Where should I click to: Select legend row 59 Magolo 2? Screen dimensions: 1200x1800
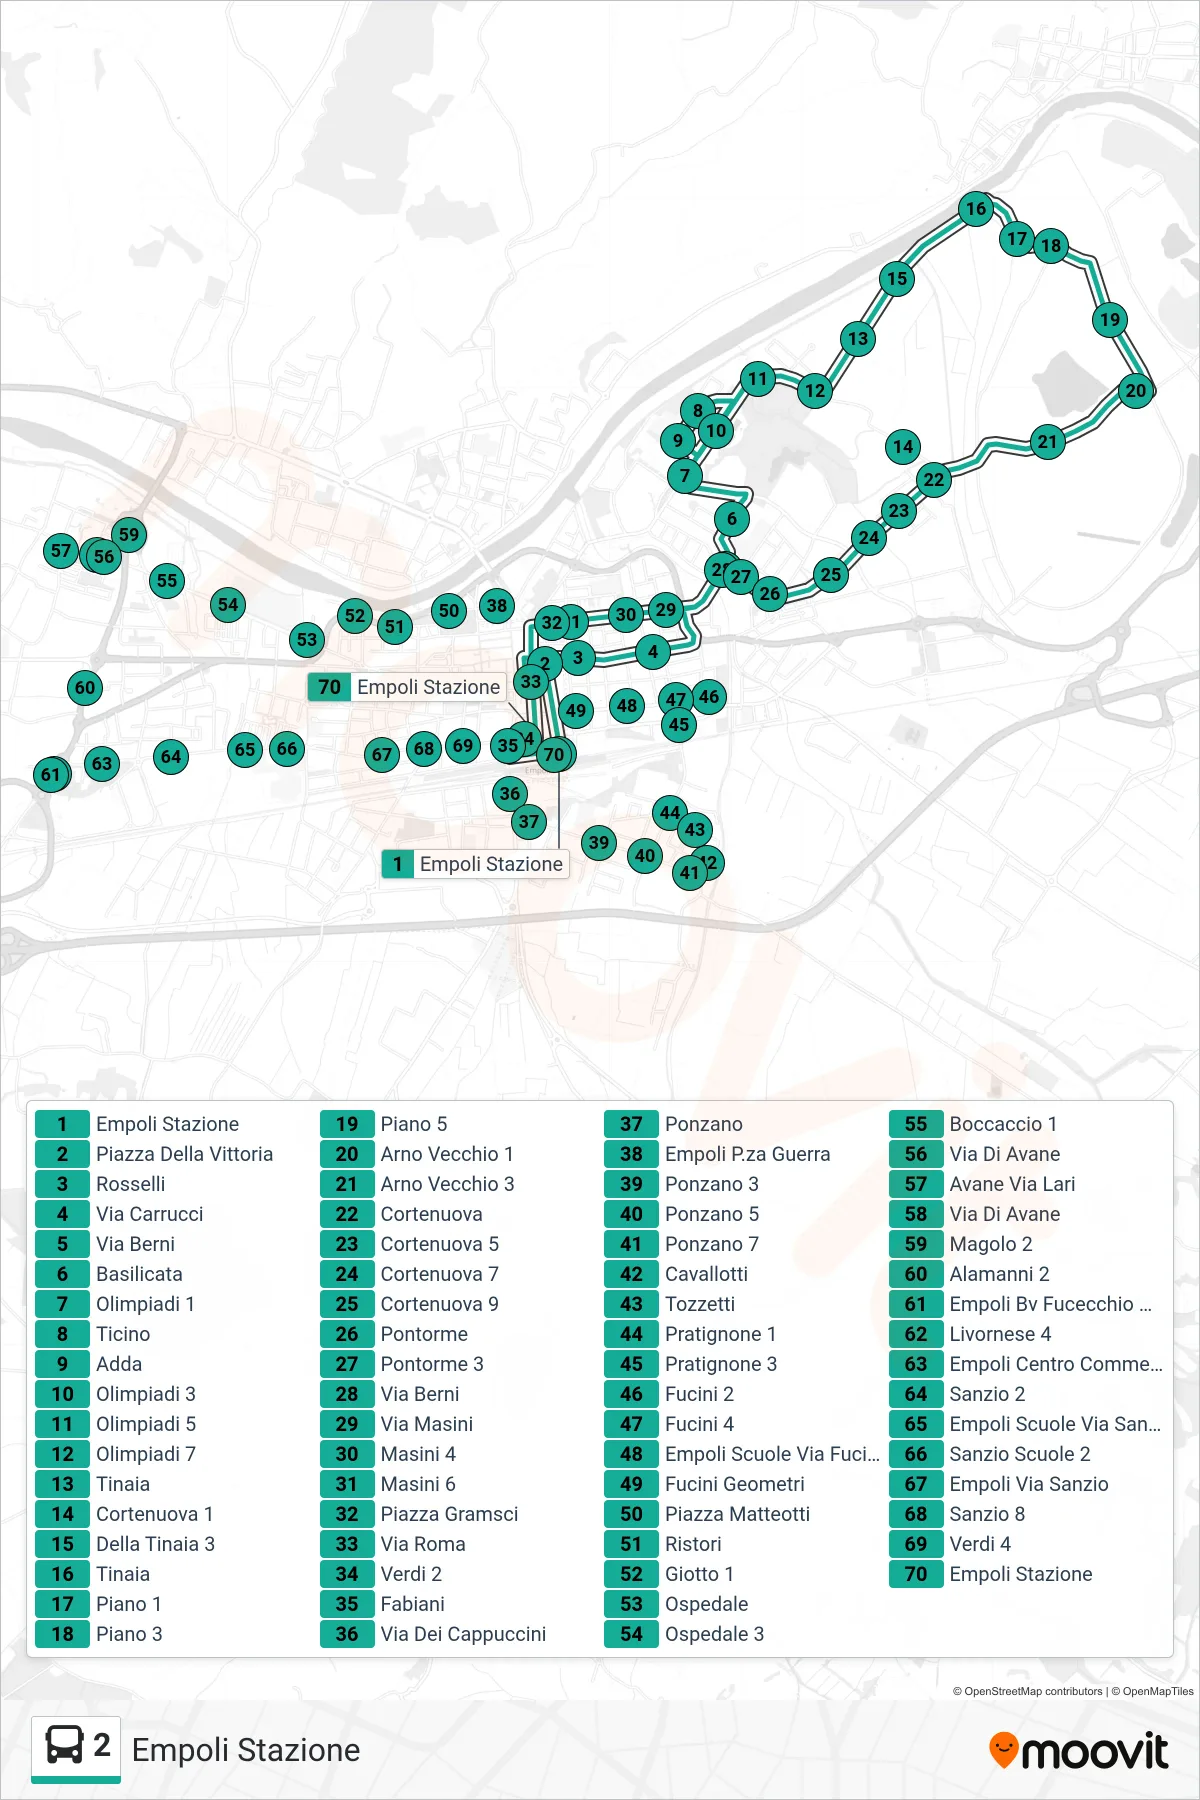pyautogui.click(x=962, y=1244)
